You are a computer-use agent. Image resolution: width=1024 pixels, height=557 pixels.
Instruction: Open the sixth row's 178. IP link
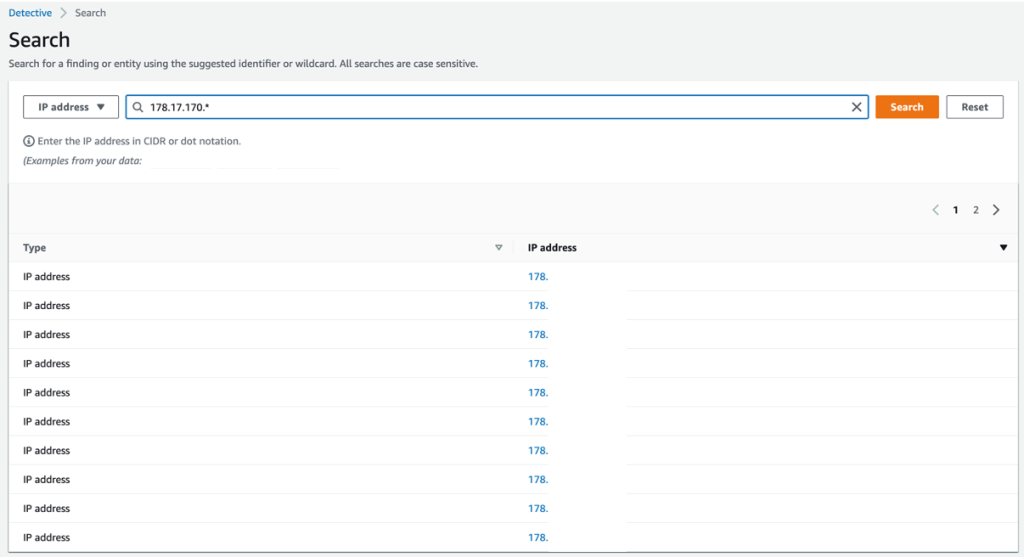click(538, 421)
